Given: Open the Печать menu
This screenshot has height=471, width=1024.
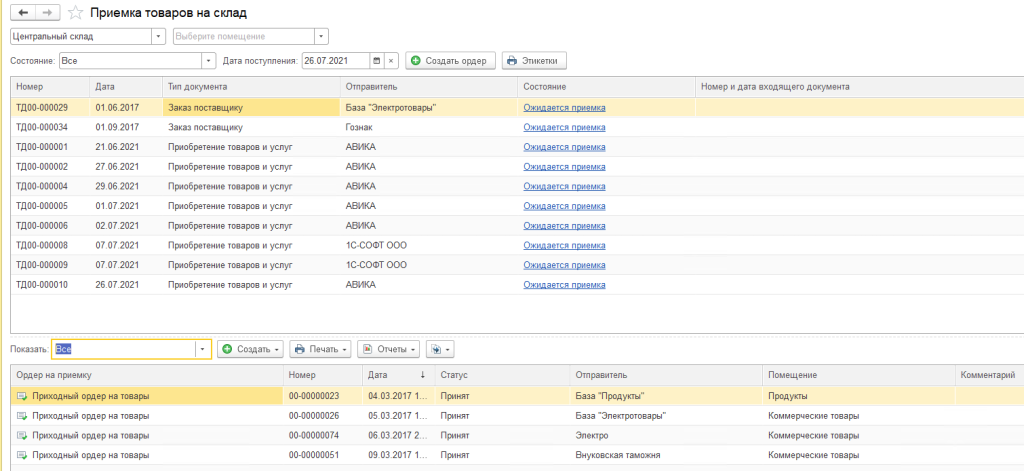Looking at the screenshot, I should [x=320, y=349].
